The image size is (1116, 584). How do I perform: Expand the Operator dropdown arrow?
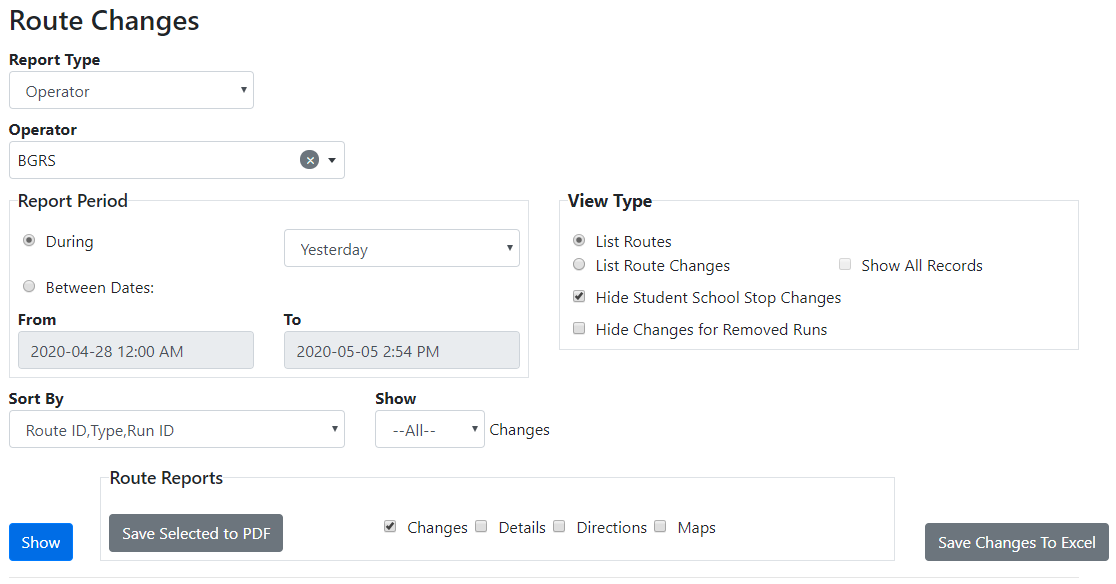click(x=332, y=160)
